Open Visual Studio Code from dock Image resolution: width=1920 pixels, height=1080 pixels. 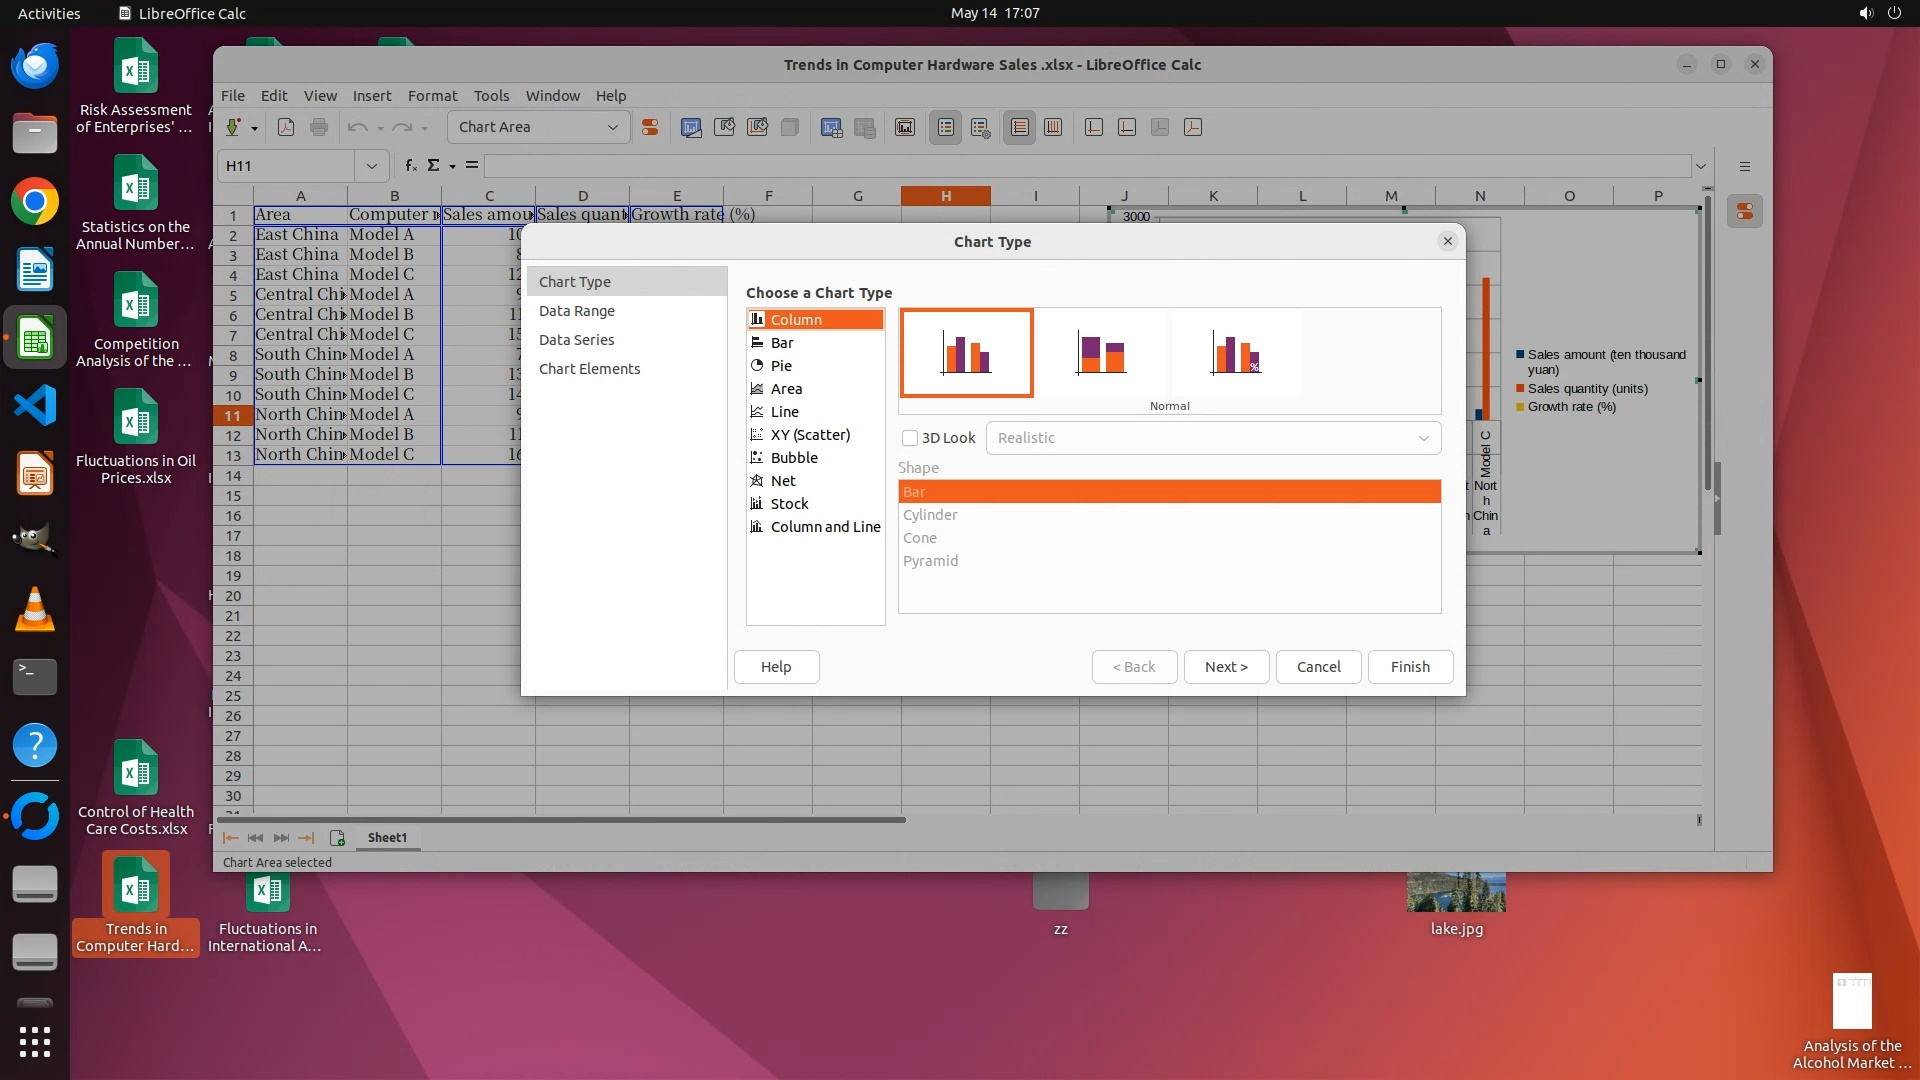coord(35,405)
